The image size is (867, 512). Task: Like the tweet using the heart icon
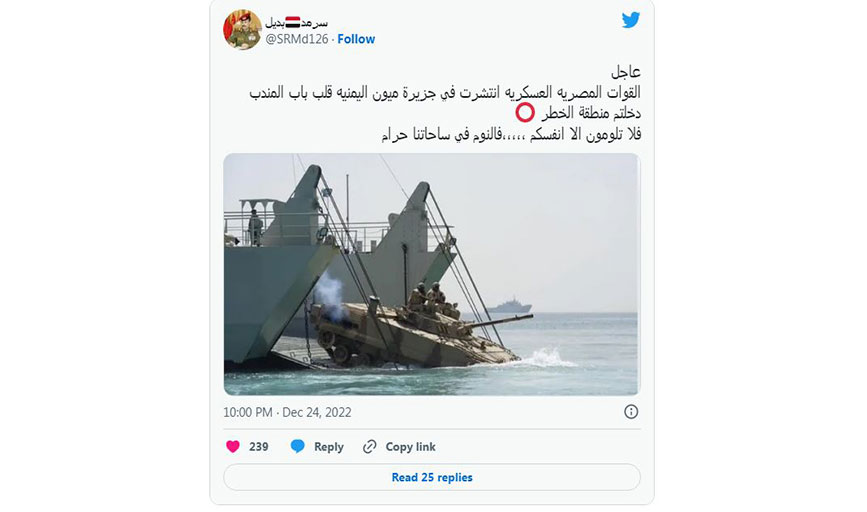233,446
